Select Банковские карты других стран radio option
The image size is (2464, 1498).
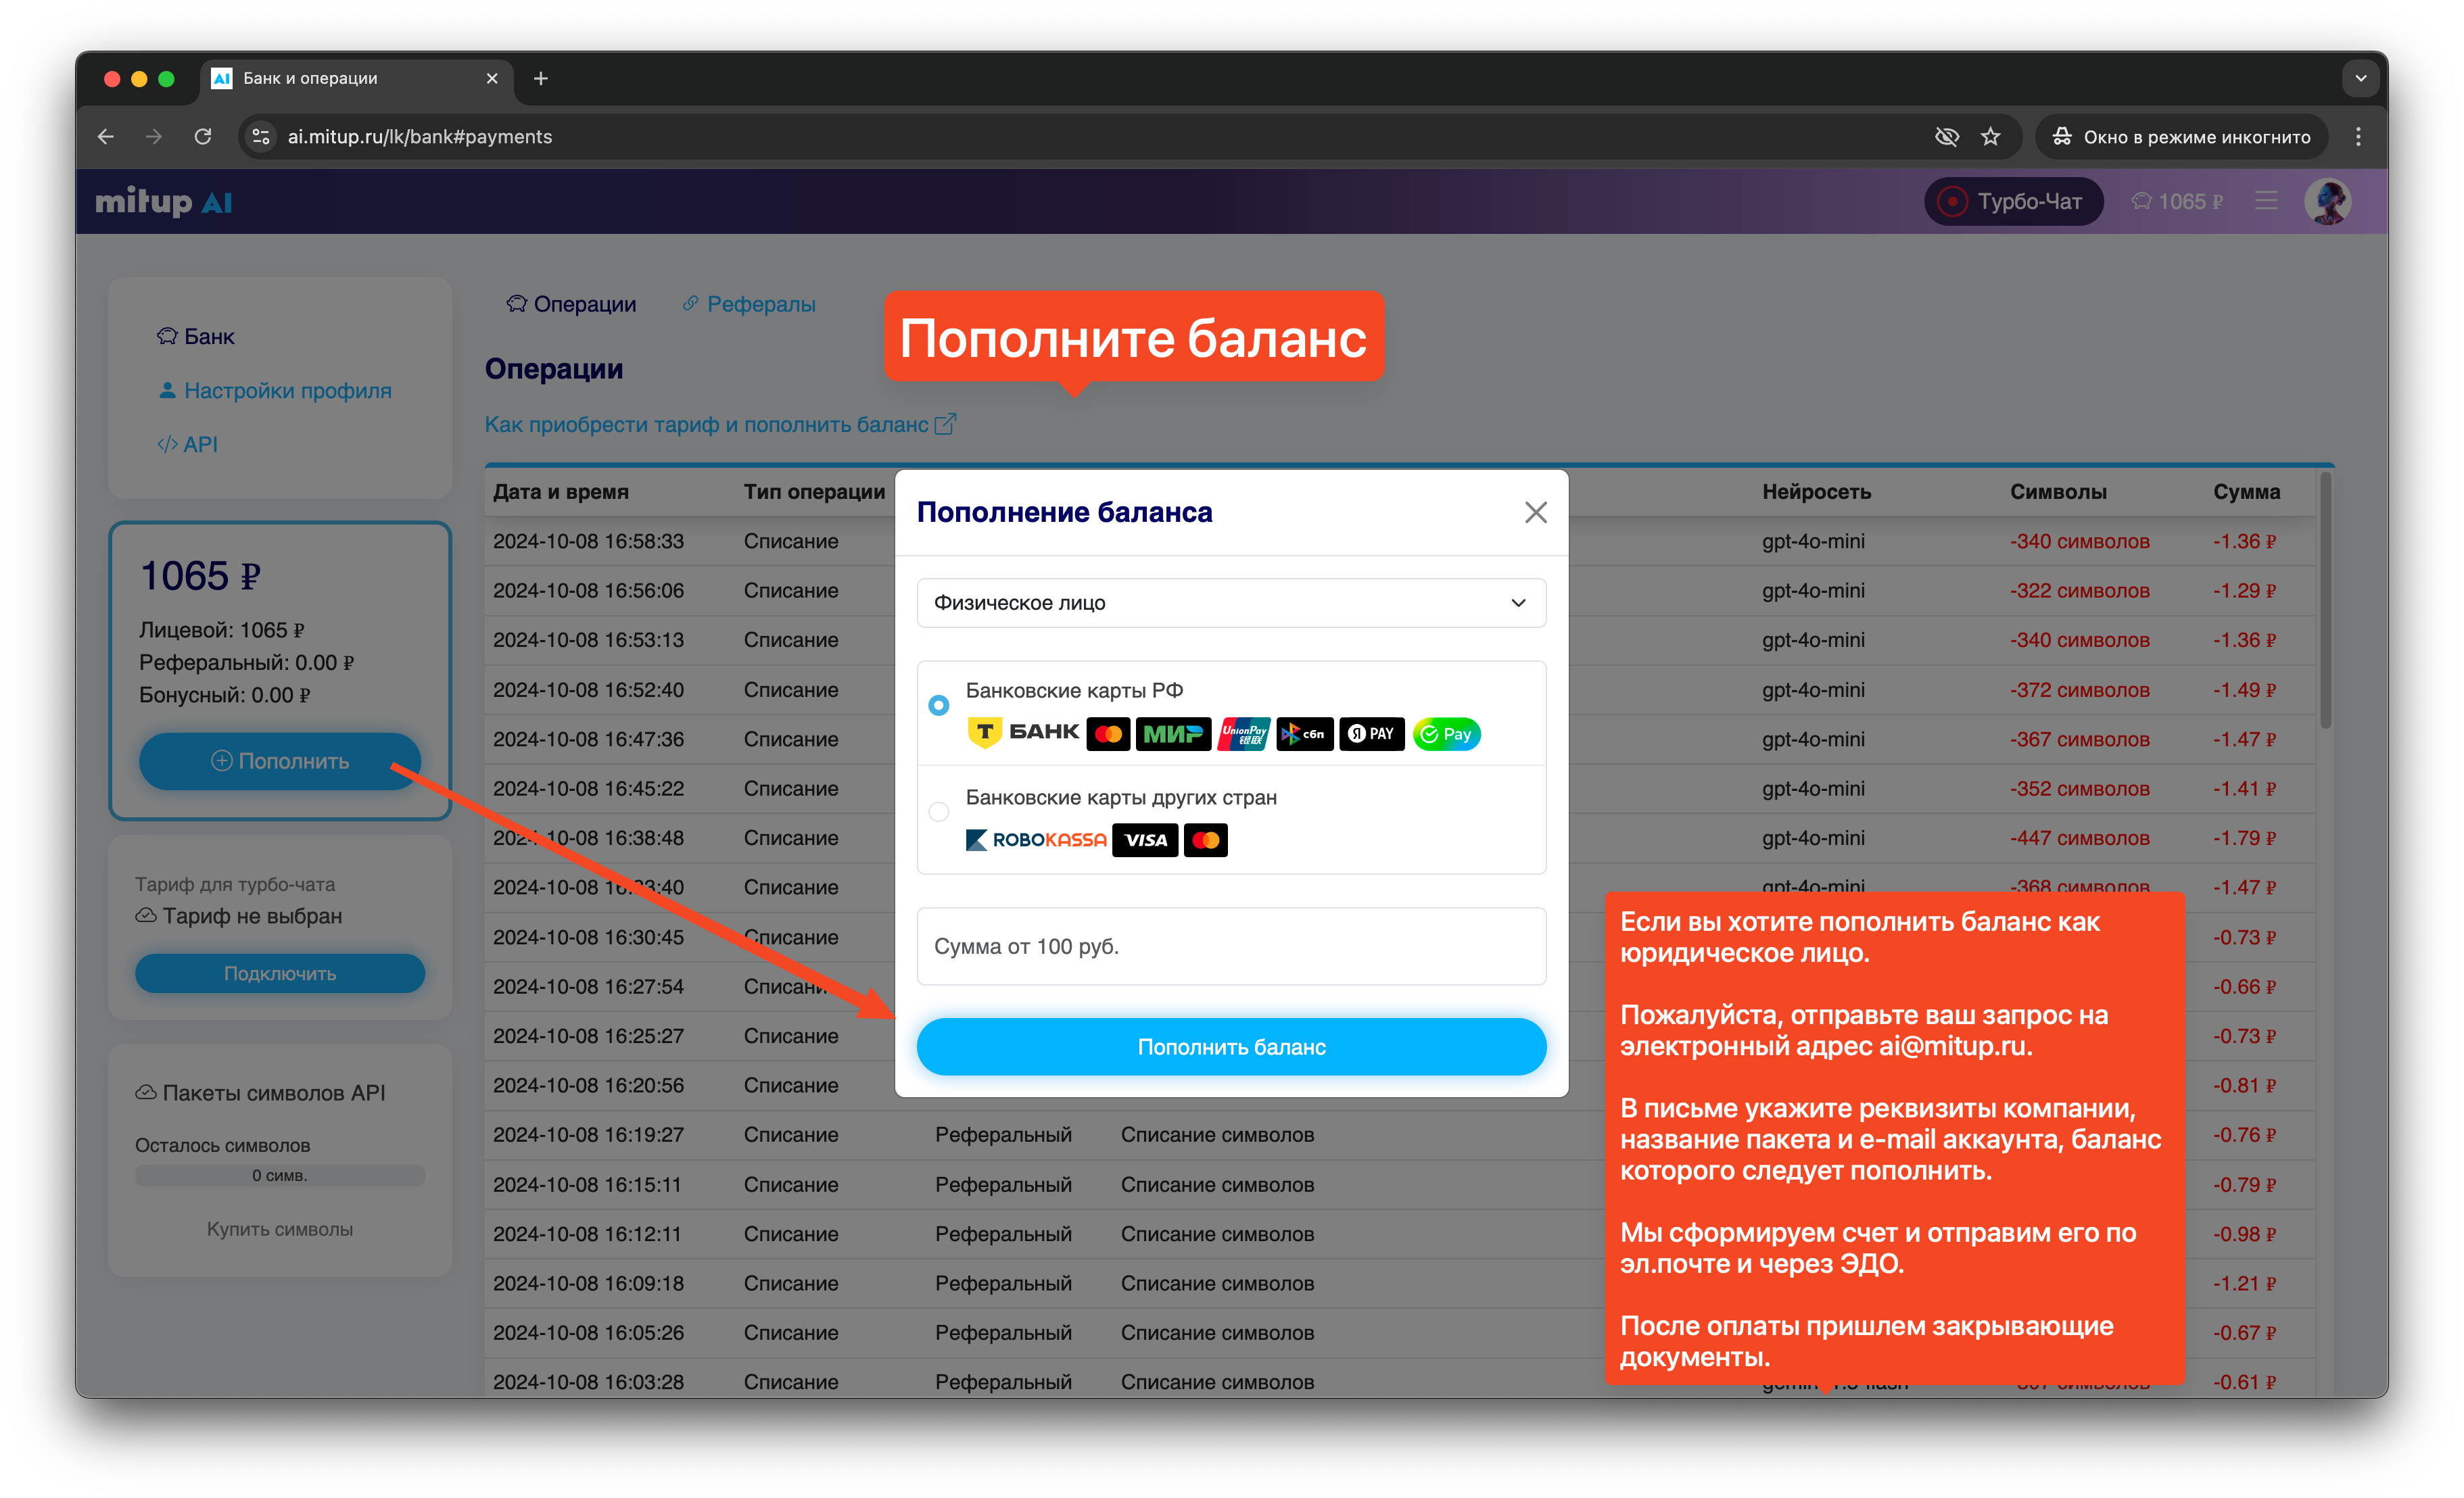point(938,812)
